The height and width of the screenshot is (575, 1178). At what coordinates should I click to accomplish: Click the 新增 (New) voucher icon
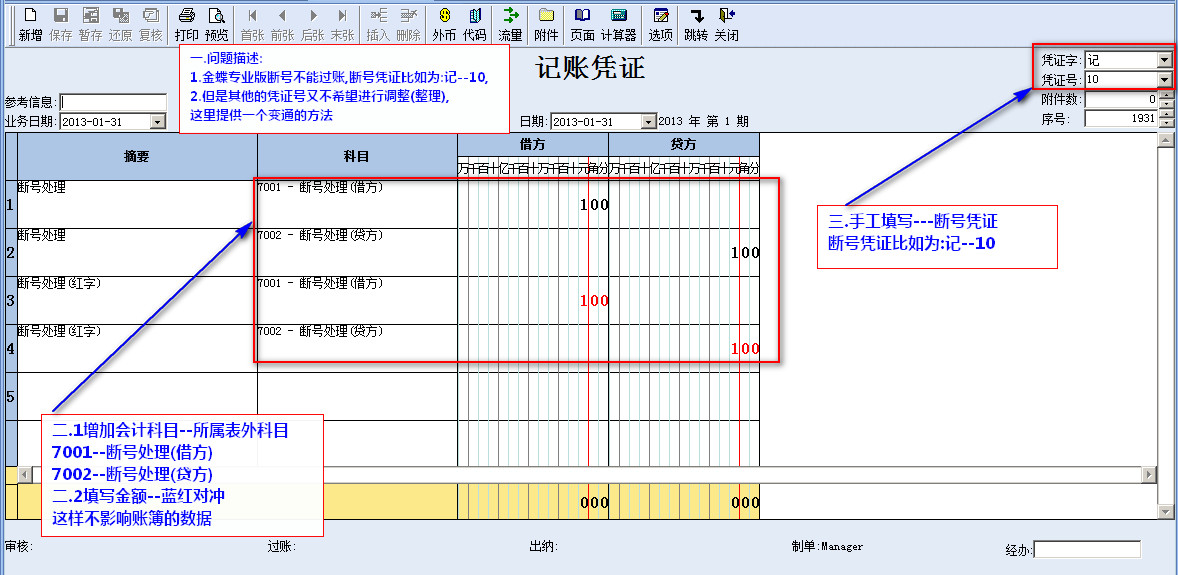coord(30,24)
